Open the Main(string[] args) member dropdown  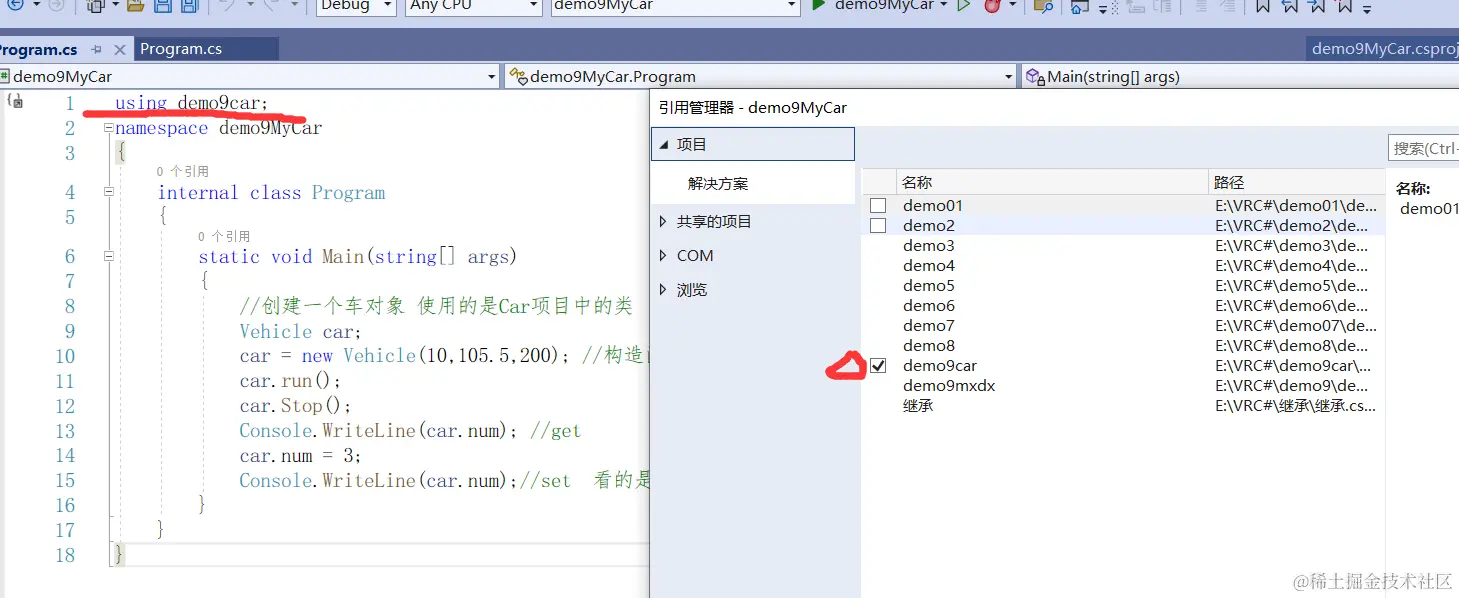[1240, 76]
